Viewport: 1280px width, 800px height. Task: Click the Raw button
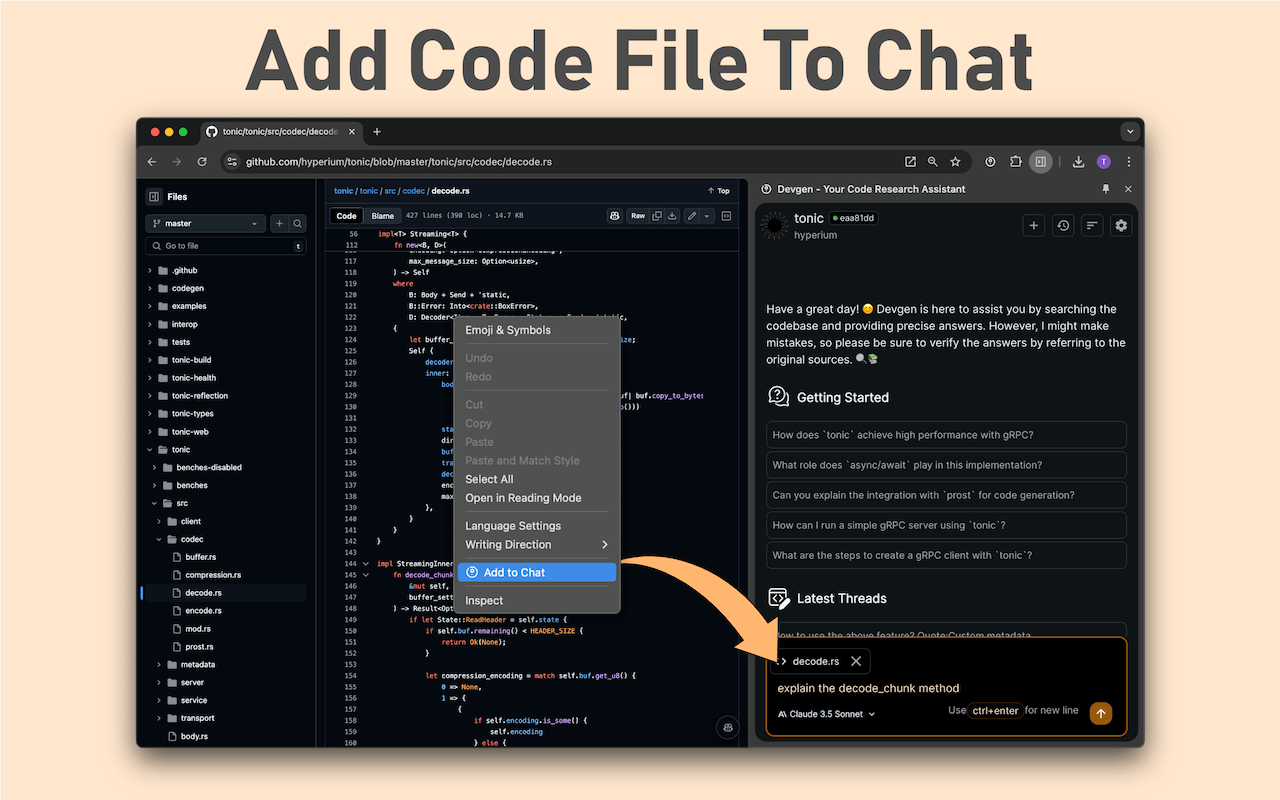tap(637, 216)
